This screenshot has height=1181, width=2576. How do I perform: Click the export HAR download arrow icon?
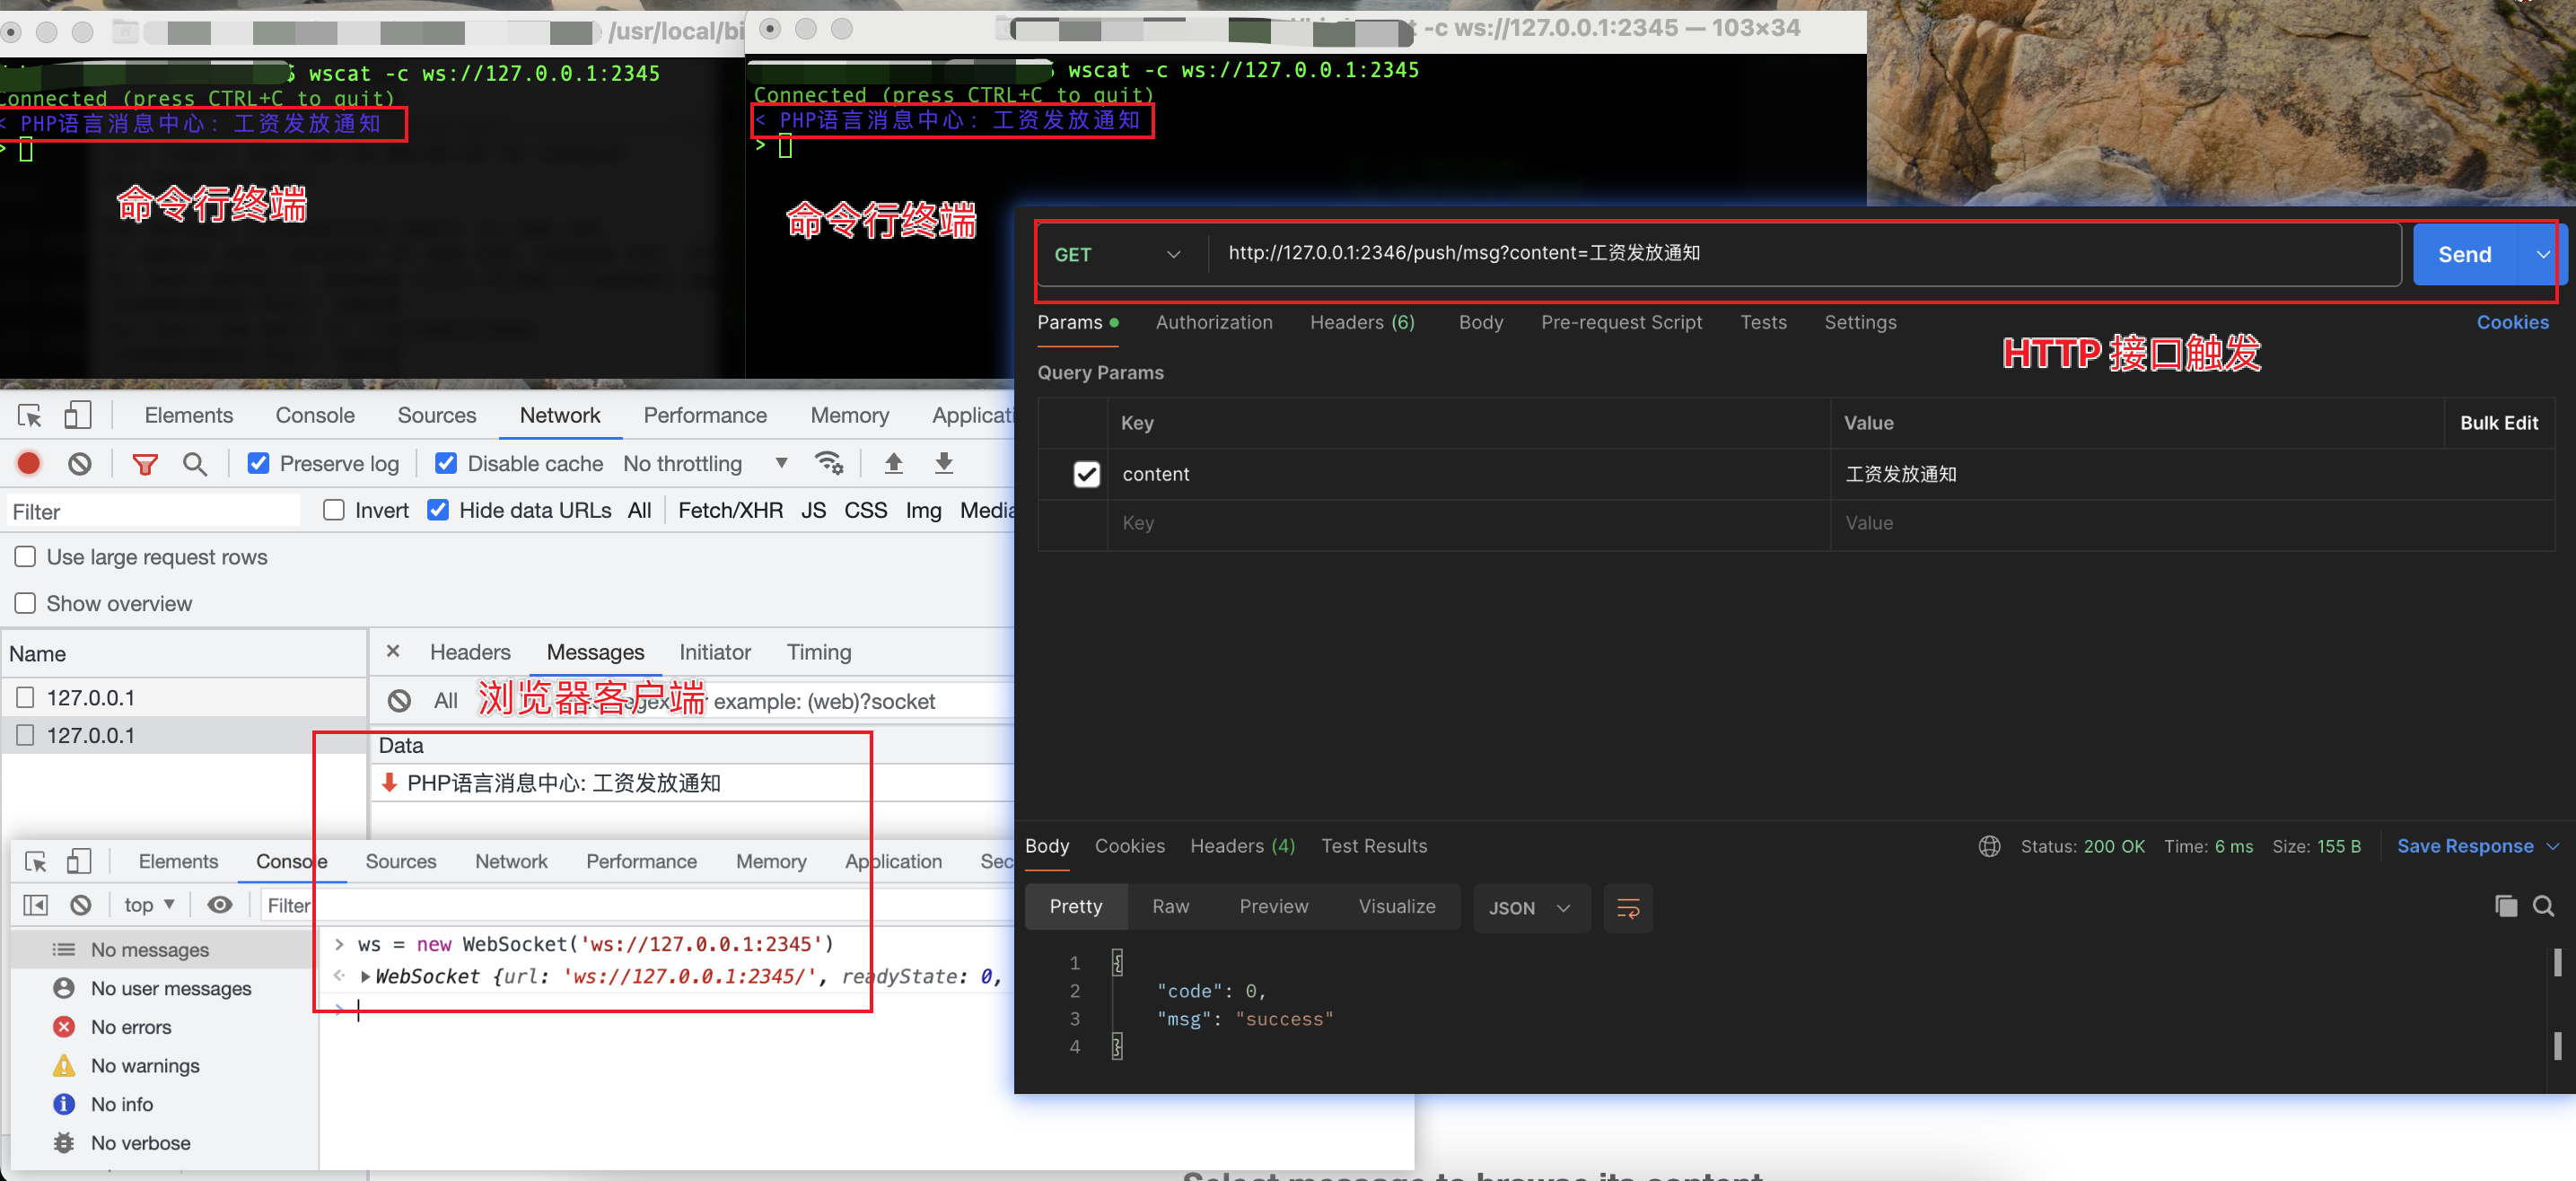coord(943,463)
